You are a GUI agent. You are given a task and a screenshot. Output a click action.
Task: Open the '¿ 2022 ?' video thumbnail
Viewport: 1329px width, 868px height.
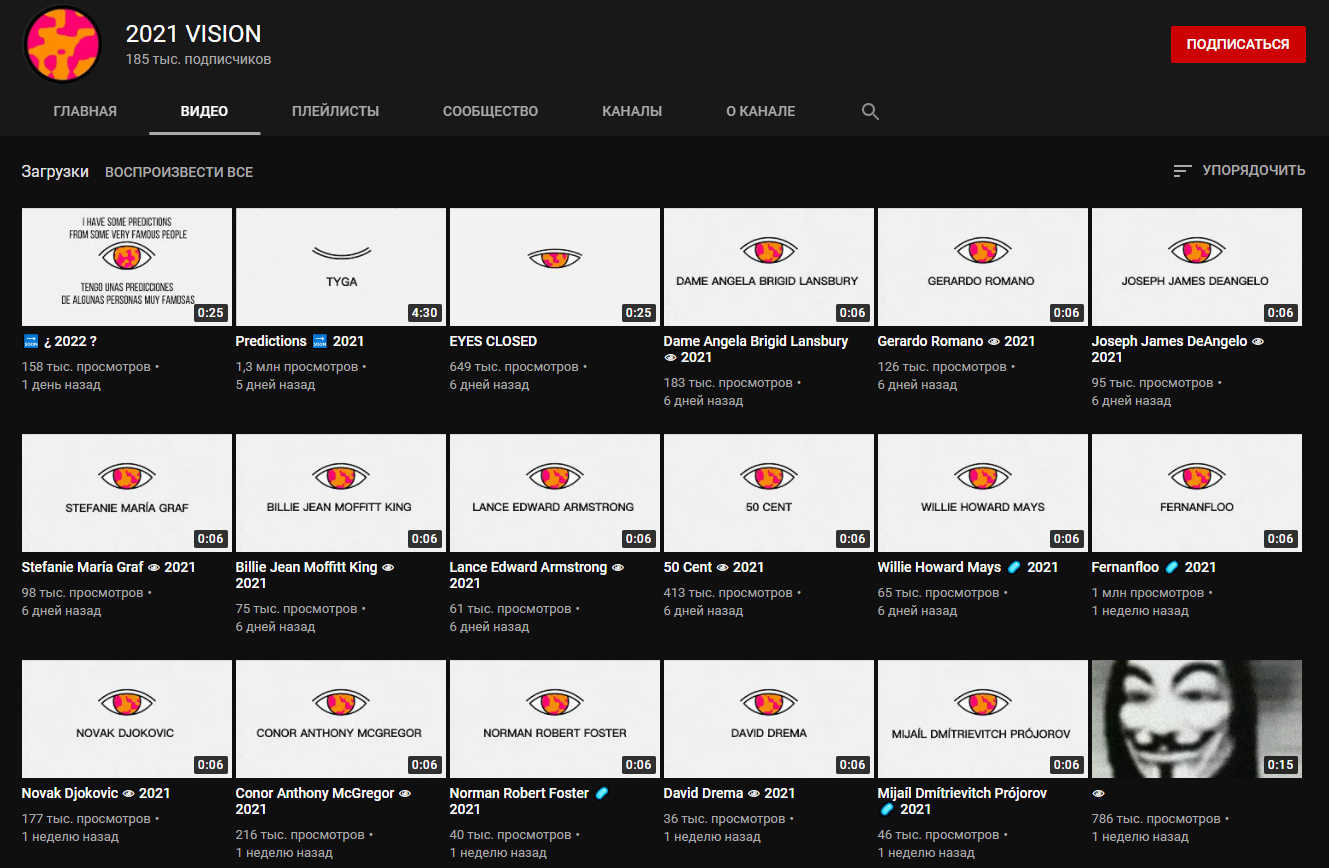pyautogui.click(x=127, y=267)
